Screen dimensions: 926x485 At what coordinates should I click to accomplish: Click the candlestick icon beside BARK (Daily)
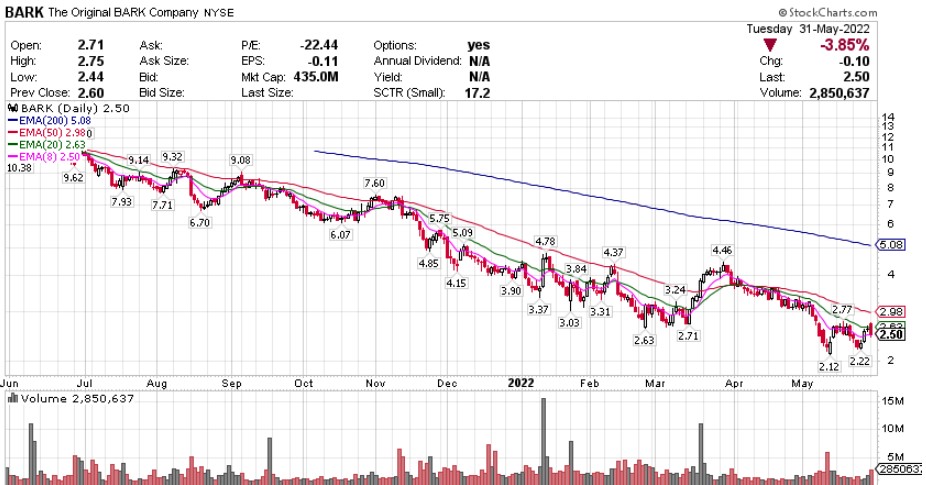pyautogui.click(x=12, y=109)
